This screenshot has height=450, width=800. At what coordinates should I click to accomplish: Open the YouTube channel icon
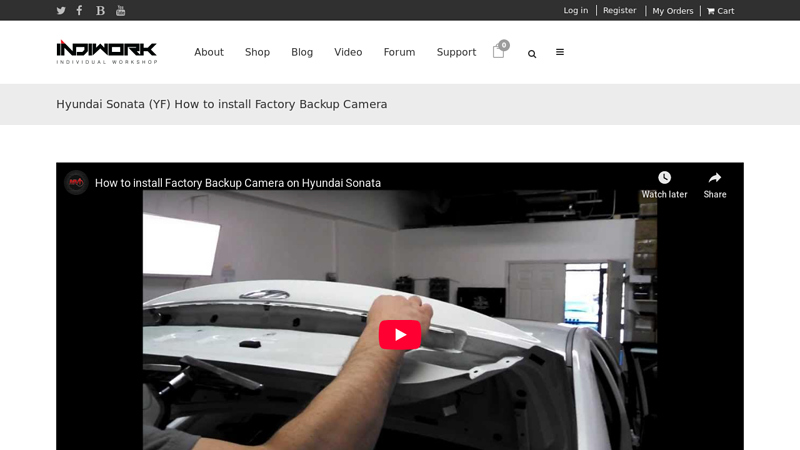tap(120, 10)
